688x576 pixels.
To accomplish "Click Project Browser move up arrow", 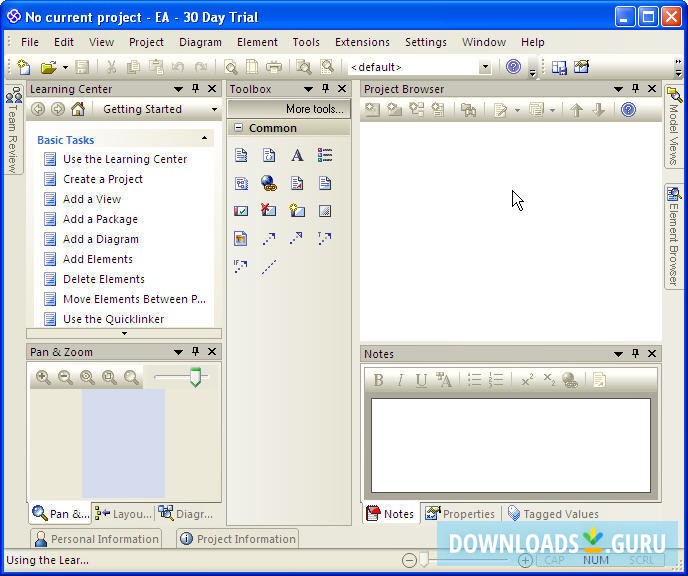I will pyautogui.click(x=576, y=109).
